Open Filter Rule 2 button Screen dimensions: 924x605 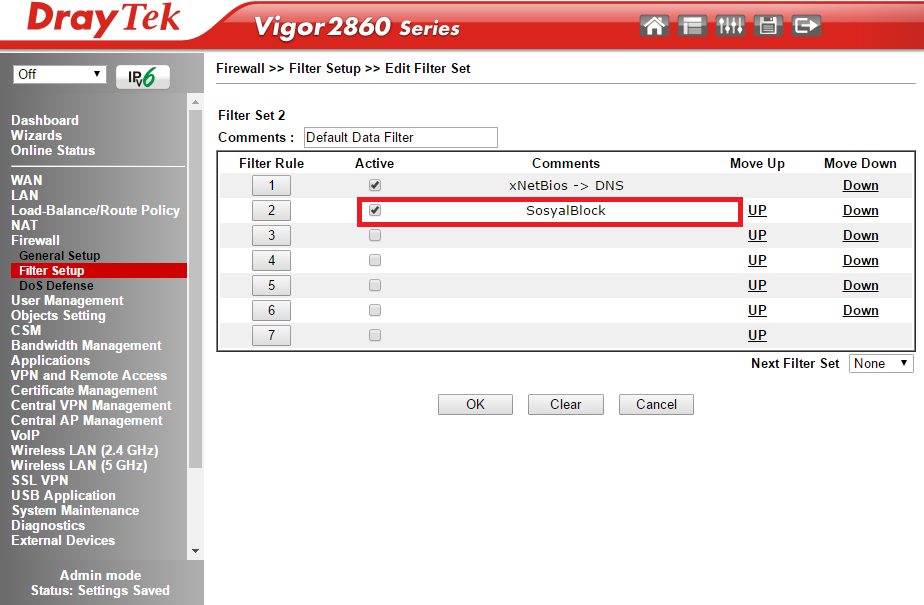coord(271,211)
